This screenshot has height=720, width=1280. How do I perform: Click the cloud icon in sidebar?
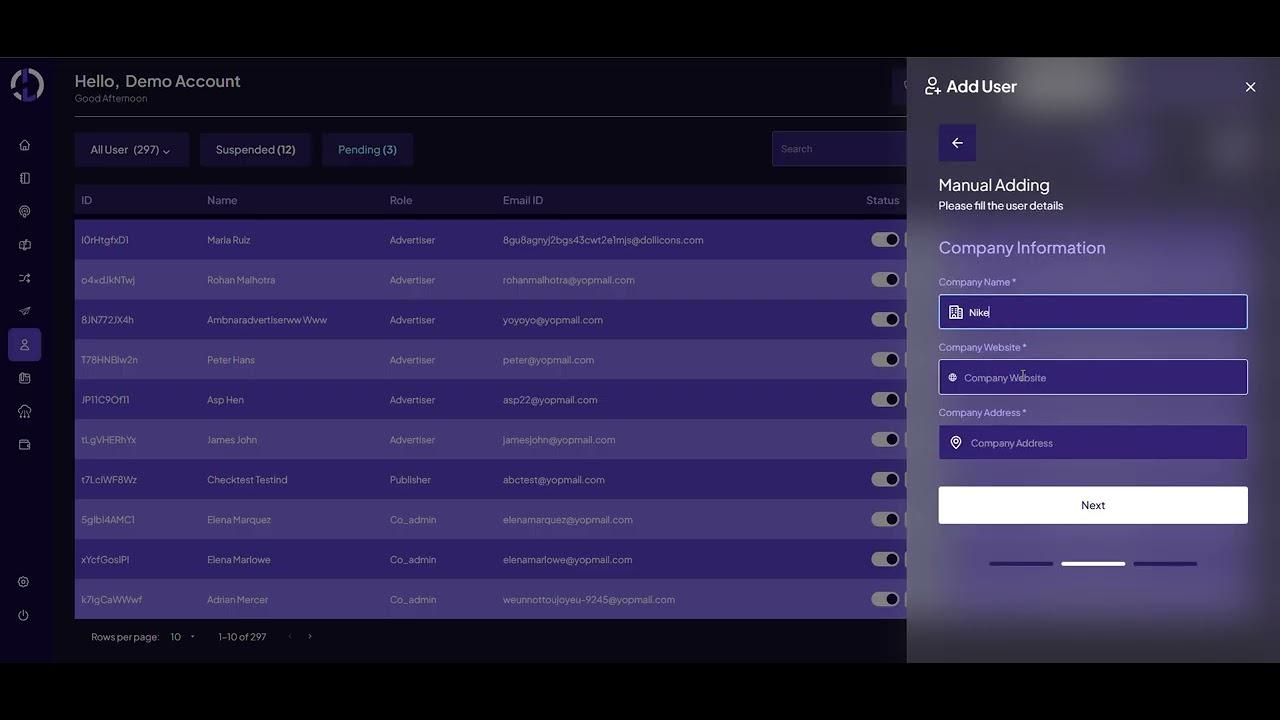tap(25, 411)
